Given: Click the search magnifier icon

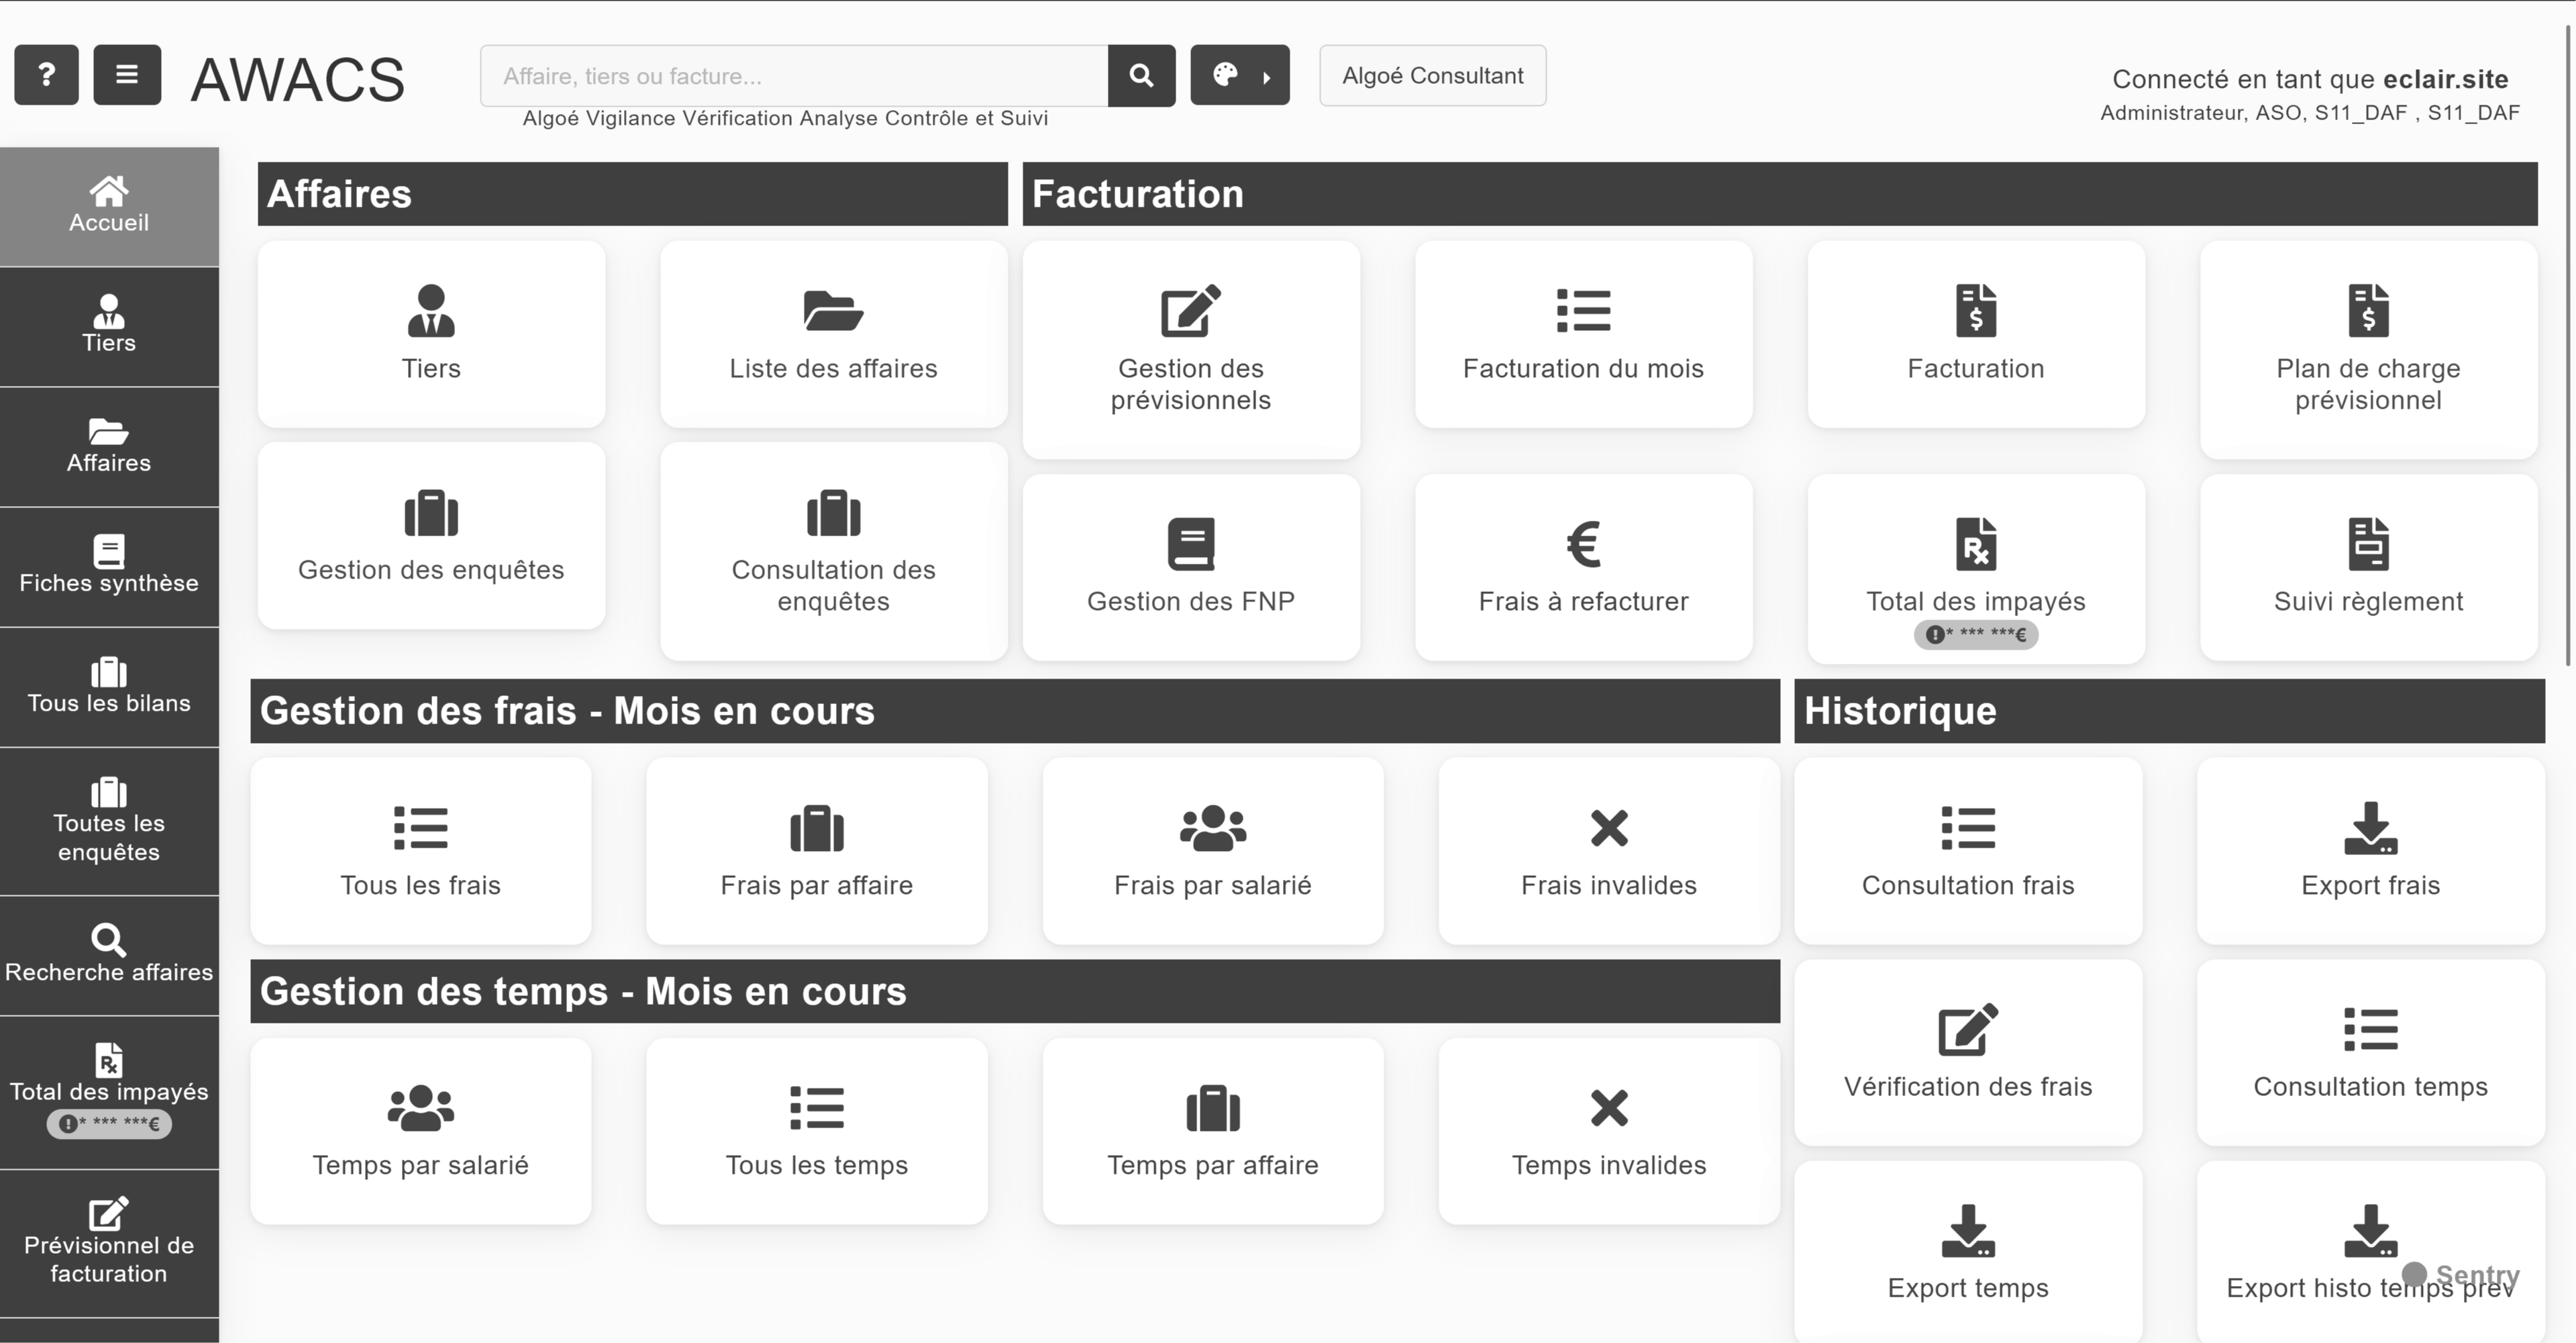Looking at the screenshot, I should click(x=1141, y=75).
